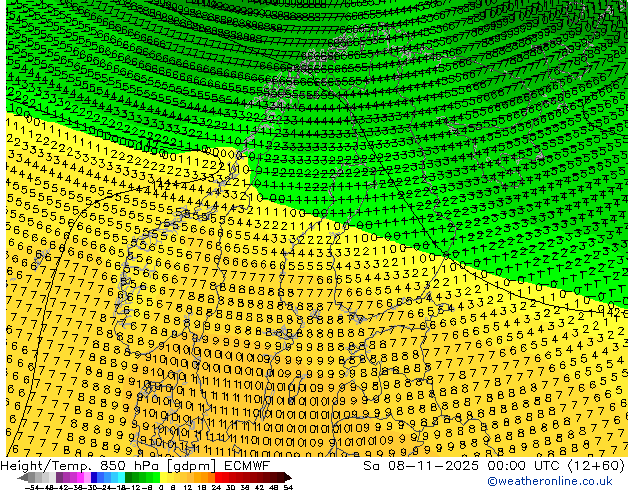Click the dark blue legend segment above label -30
This screenshot has height=490, width=634.
94,478
